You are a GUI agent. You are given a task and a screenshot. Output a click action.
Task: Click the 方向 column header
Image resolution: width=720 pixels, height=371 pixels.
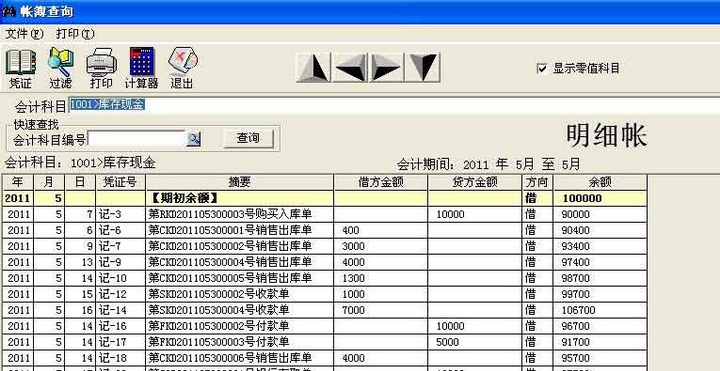[537, 182]
